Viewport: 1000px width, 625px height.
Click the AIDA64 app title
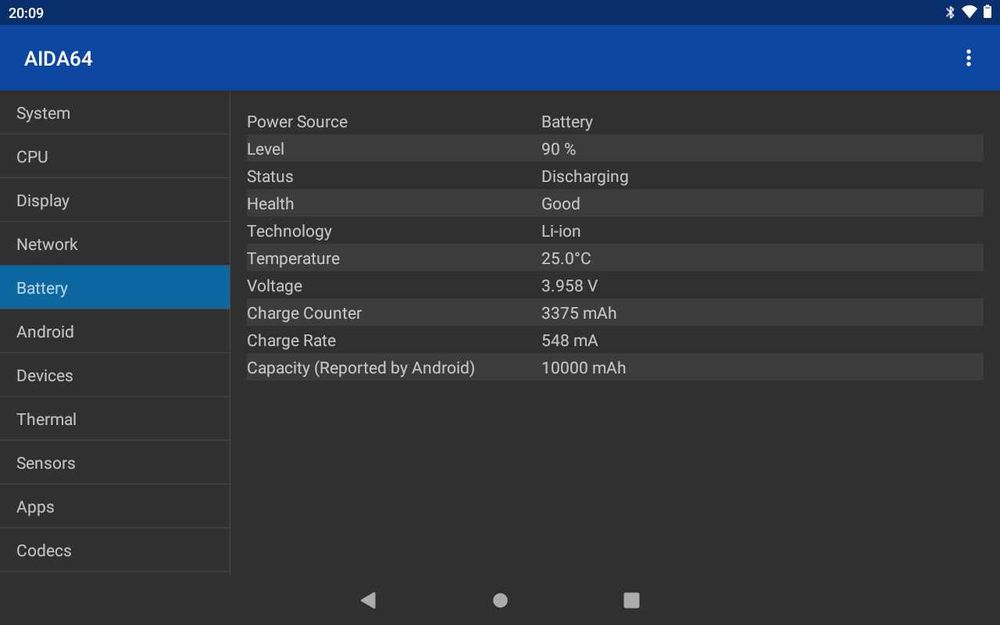click(58, 59)
